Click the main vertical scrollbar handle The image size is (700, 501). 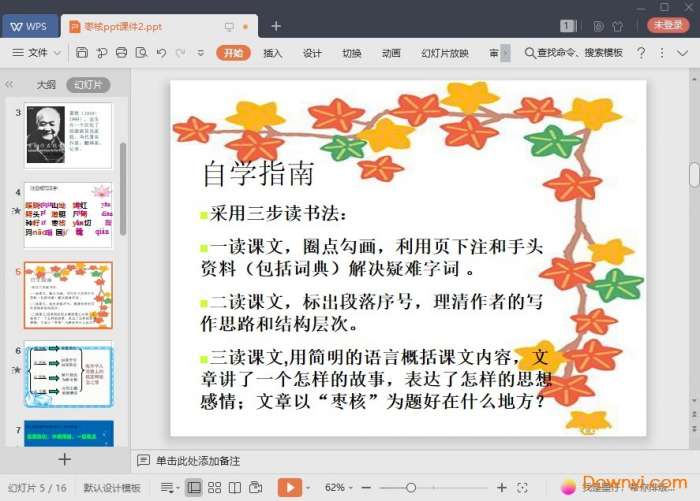tap(694, 175)
